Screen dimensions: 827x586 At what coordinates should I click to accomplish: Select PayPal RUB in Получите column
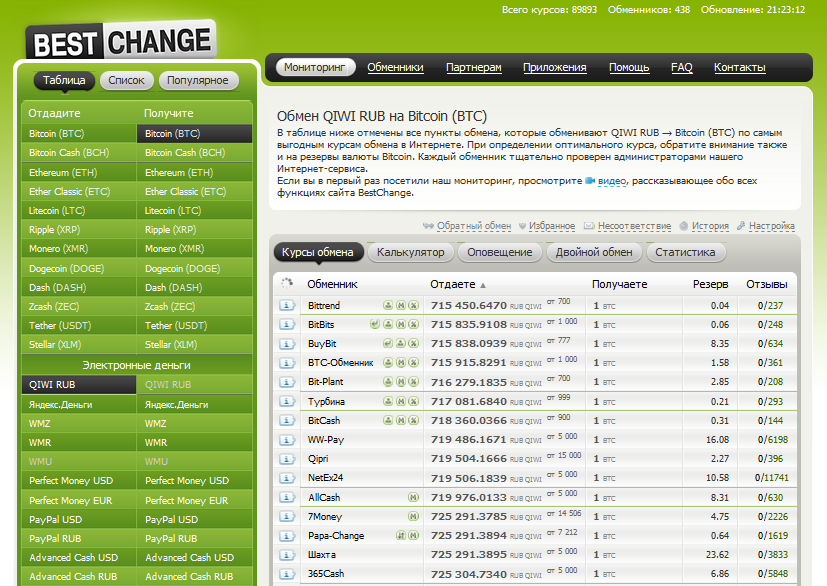(195, 539)
